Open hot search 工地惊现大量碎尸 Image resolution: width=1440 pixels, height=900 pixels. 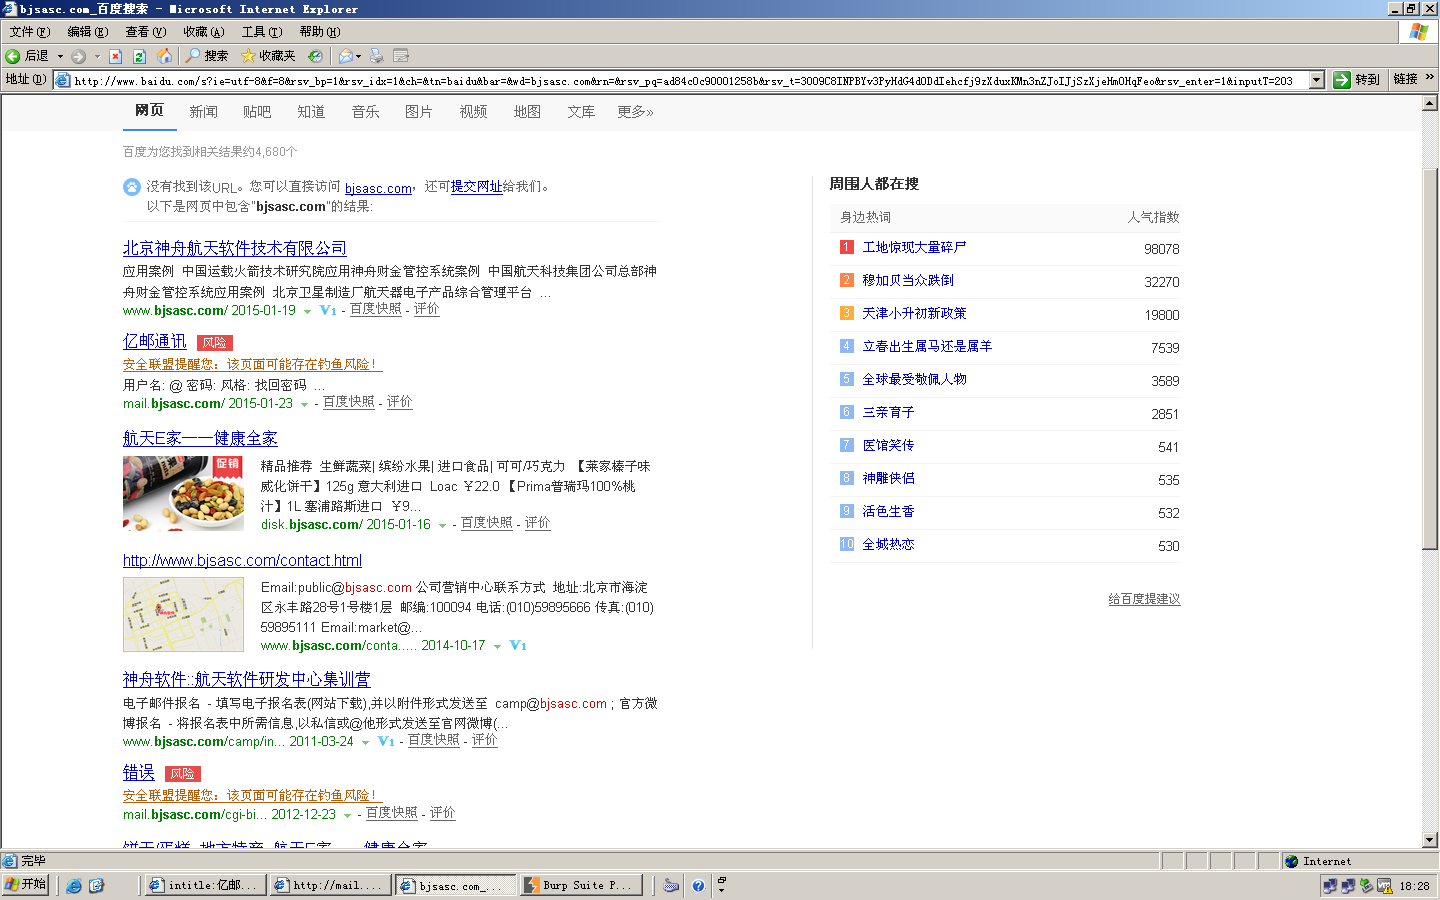(914, 247)
